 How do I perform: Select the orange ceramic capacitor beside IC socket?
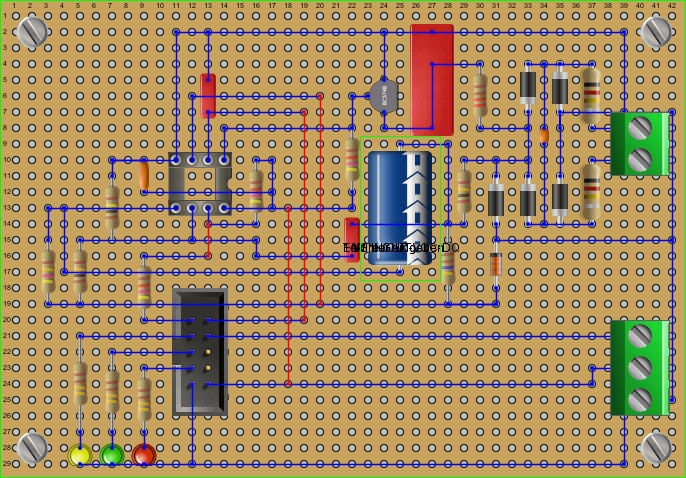144,176
